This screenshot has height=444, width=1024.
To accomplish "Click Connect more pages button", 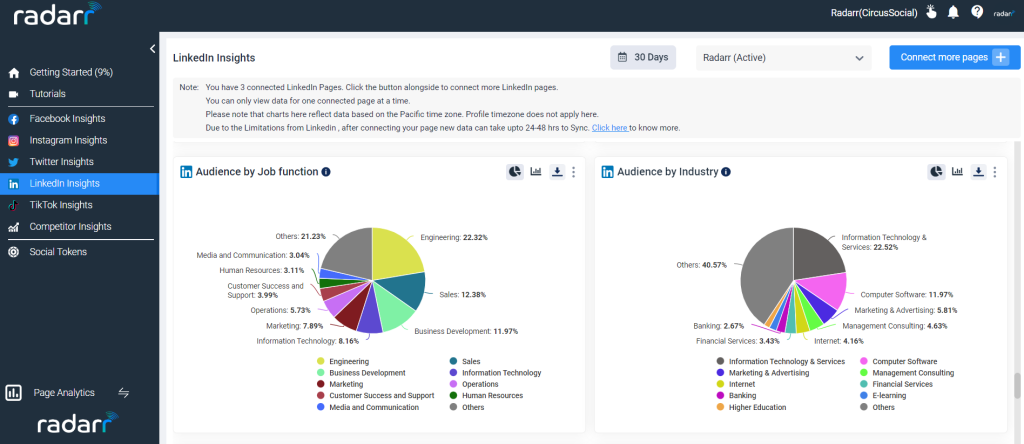I will click(x=955, y=57).
